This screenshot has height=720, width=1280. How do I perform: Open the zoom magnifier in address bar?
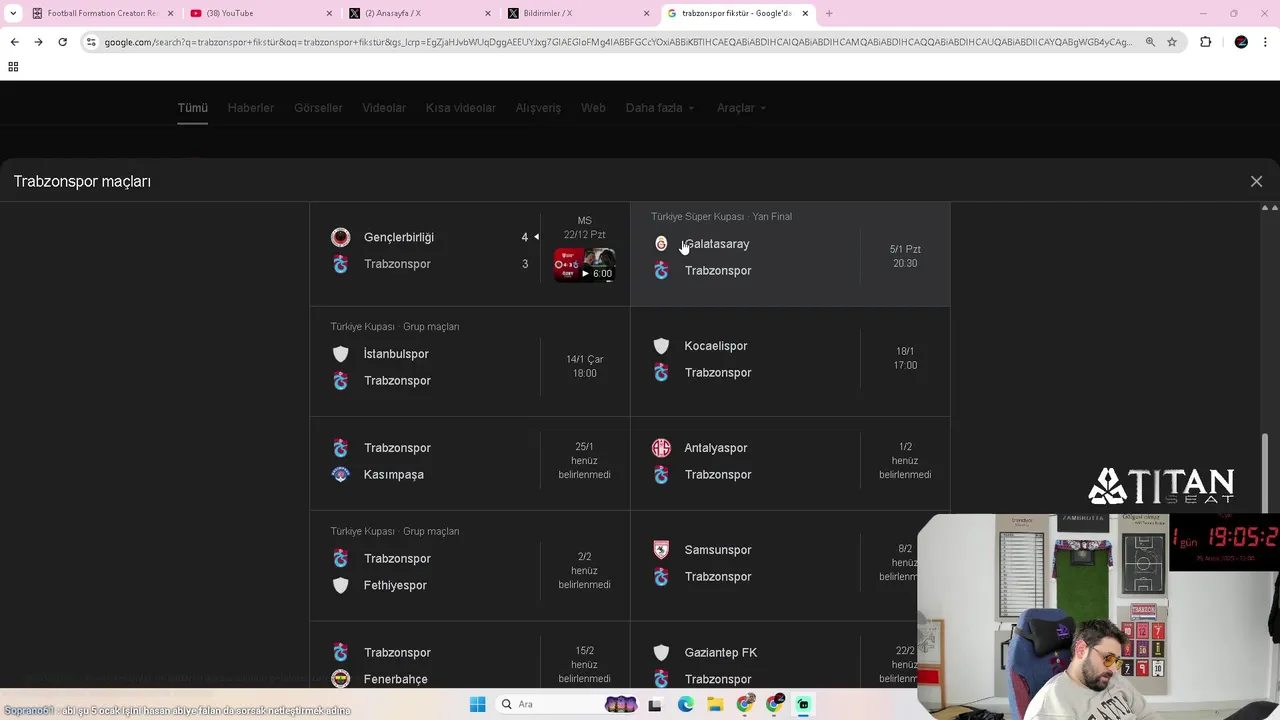(1150, 42)
